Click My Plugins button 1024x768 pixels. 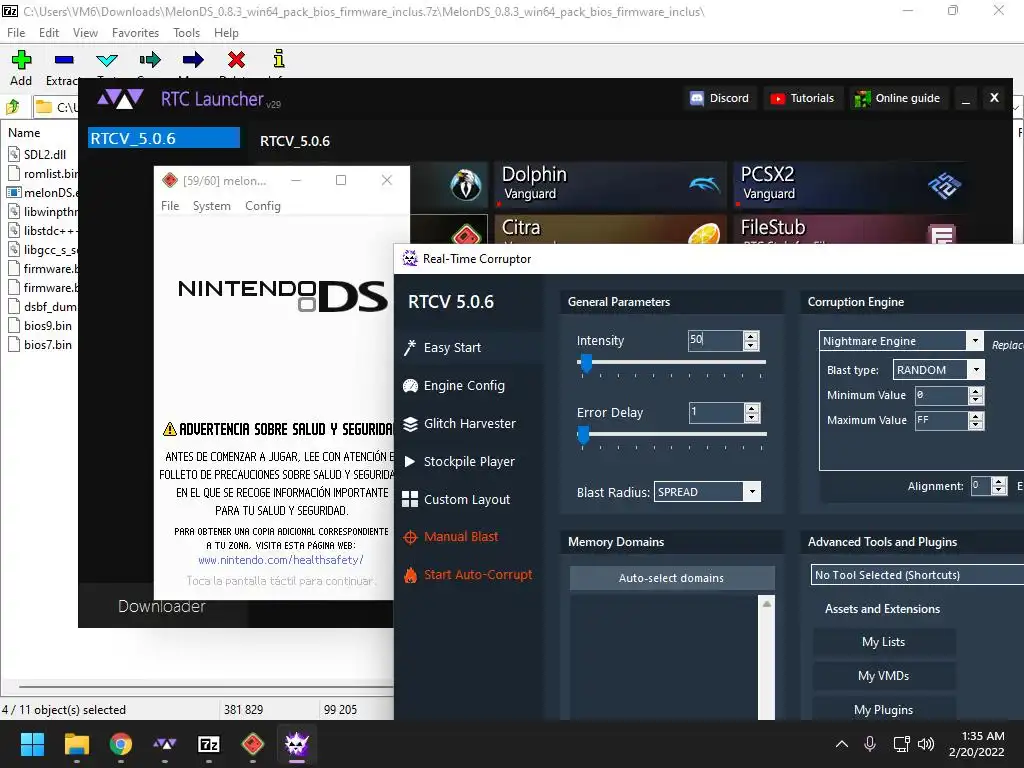coord(884,710)
